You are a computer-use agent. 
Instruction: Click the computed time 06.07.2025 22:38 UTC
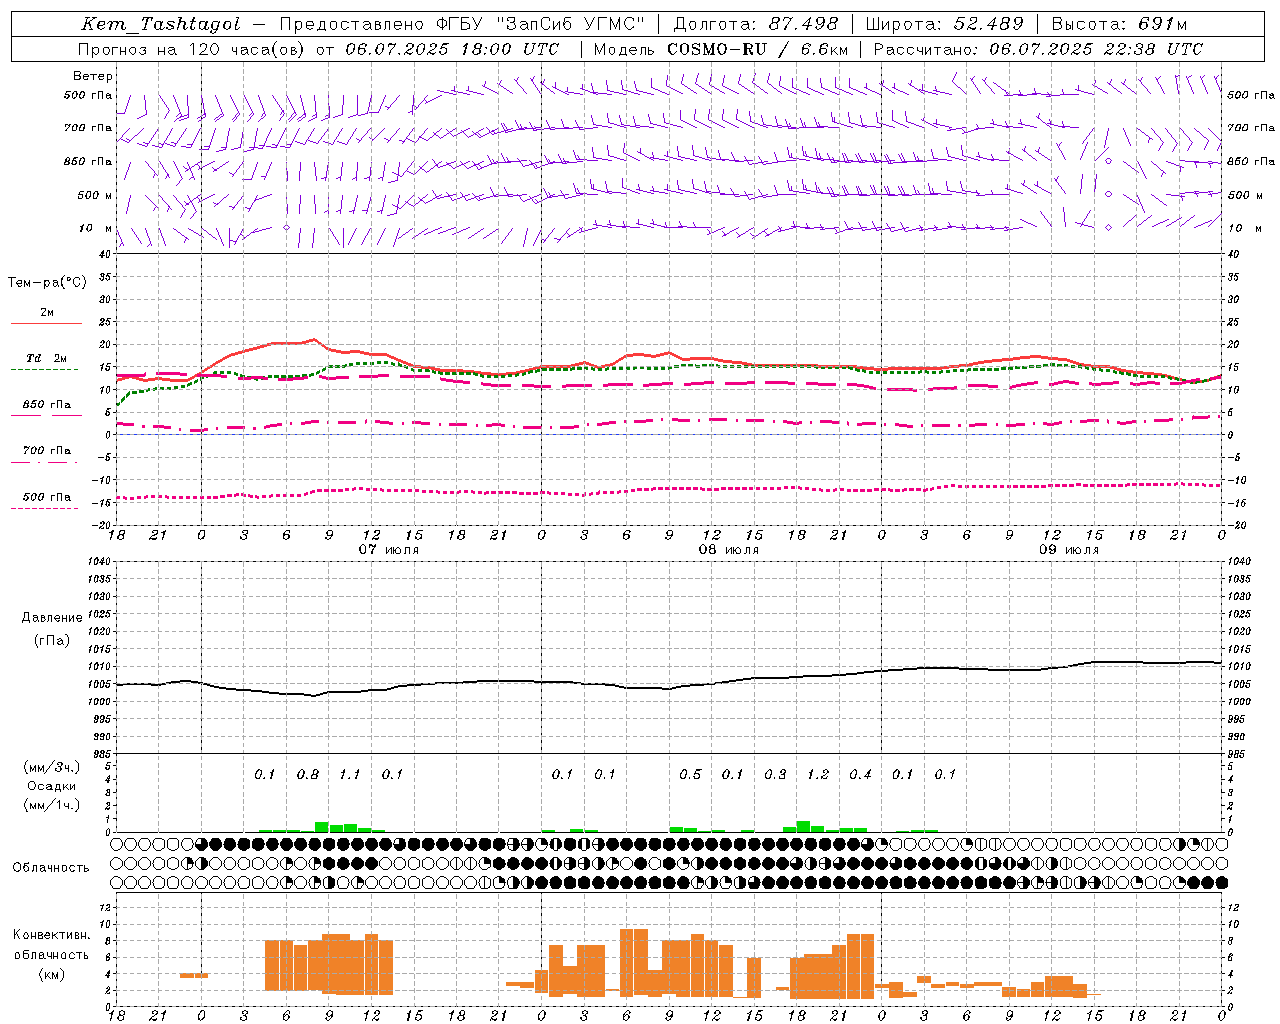[x=1096, y=48]
